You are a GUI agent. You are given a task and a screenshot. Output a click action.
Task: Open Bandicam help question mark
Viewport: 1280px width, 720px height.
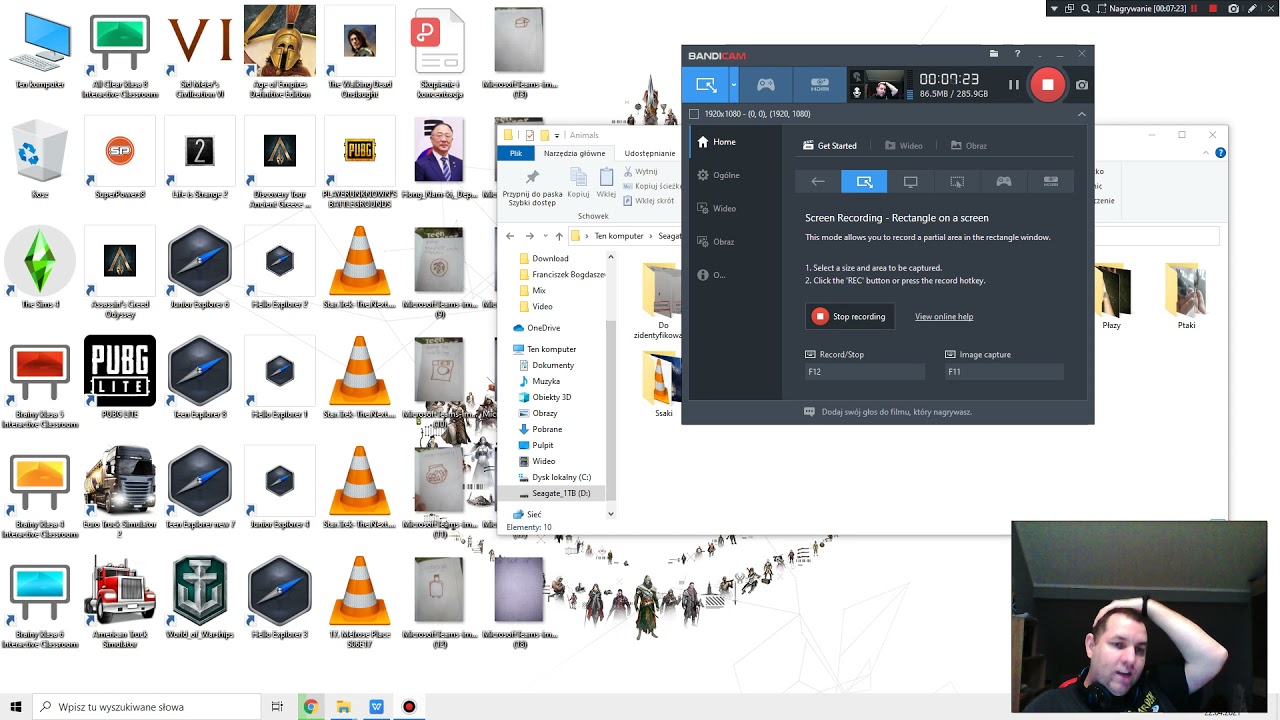[x=1017, y=54]
